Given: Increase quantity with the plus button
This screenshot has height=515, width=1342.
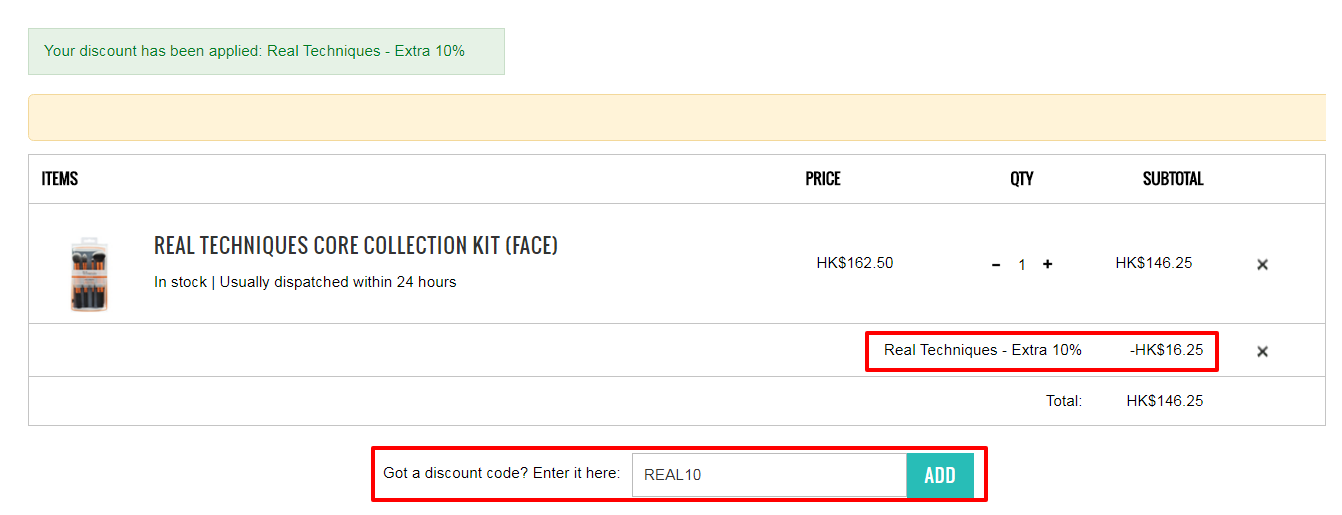Looking at the screenshot, I should pos(1047,264).
